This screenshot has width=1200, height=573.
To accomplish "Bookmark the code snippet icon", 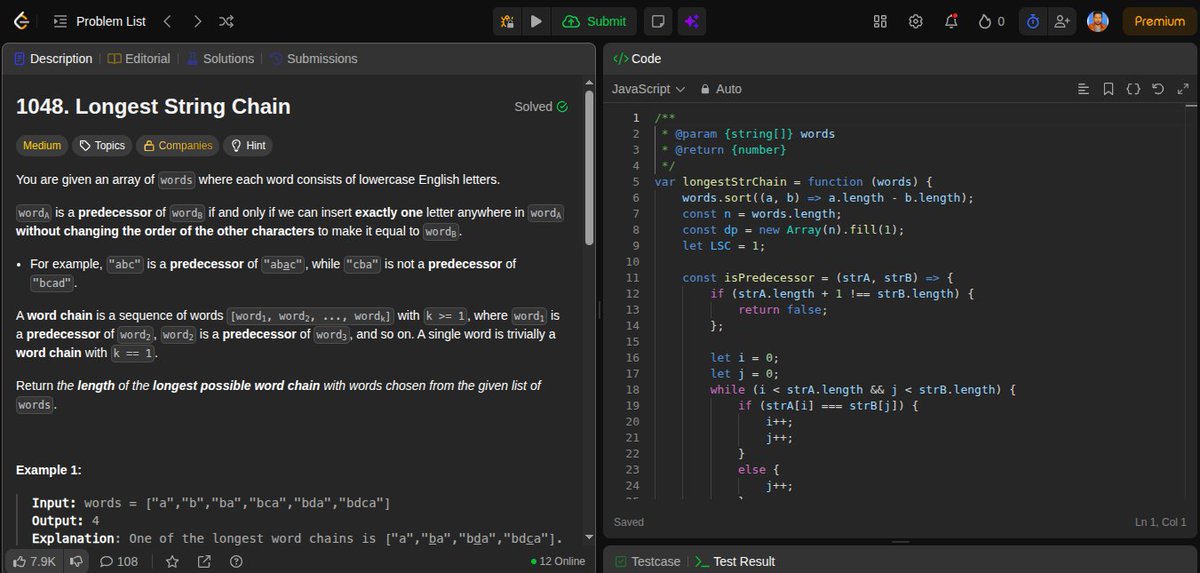I will (1108, 89).
